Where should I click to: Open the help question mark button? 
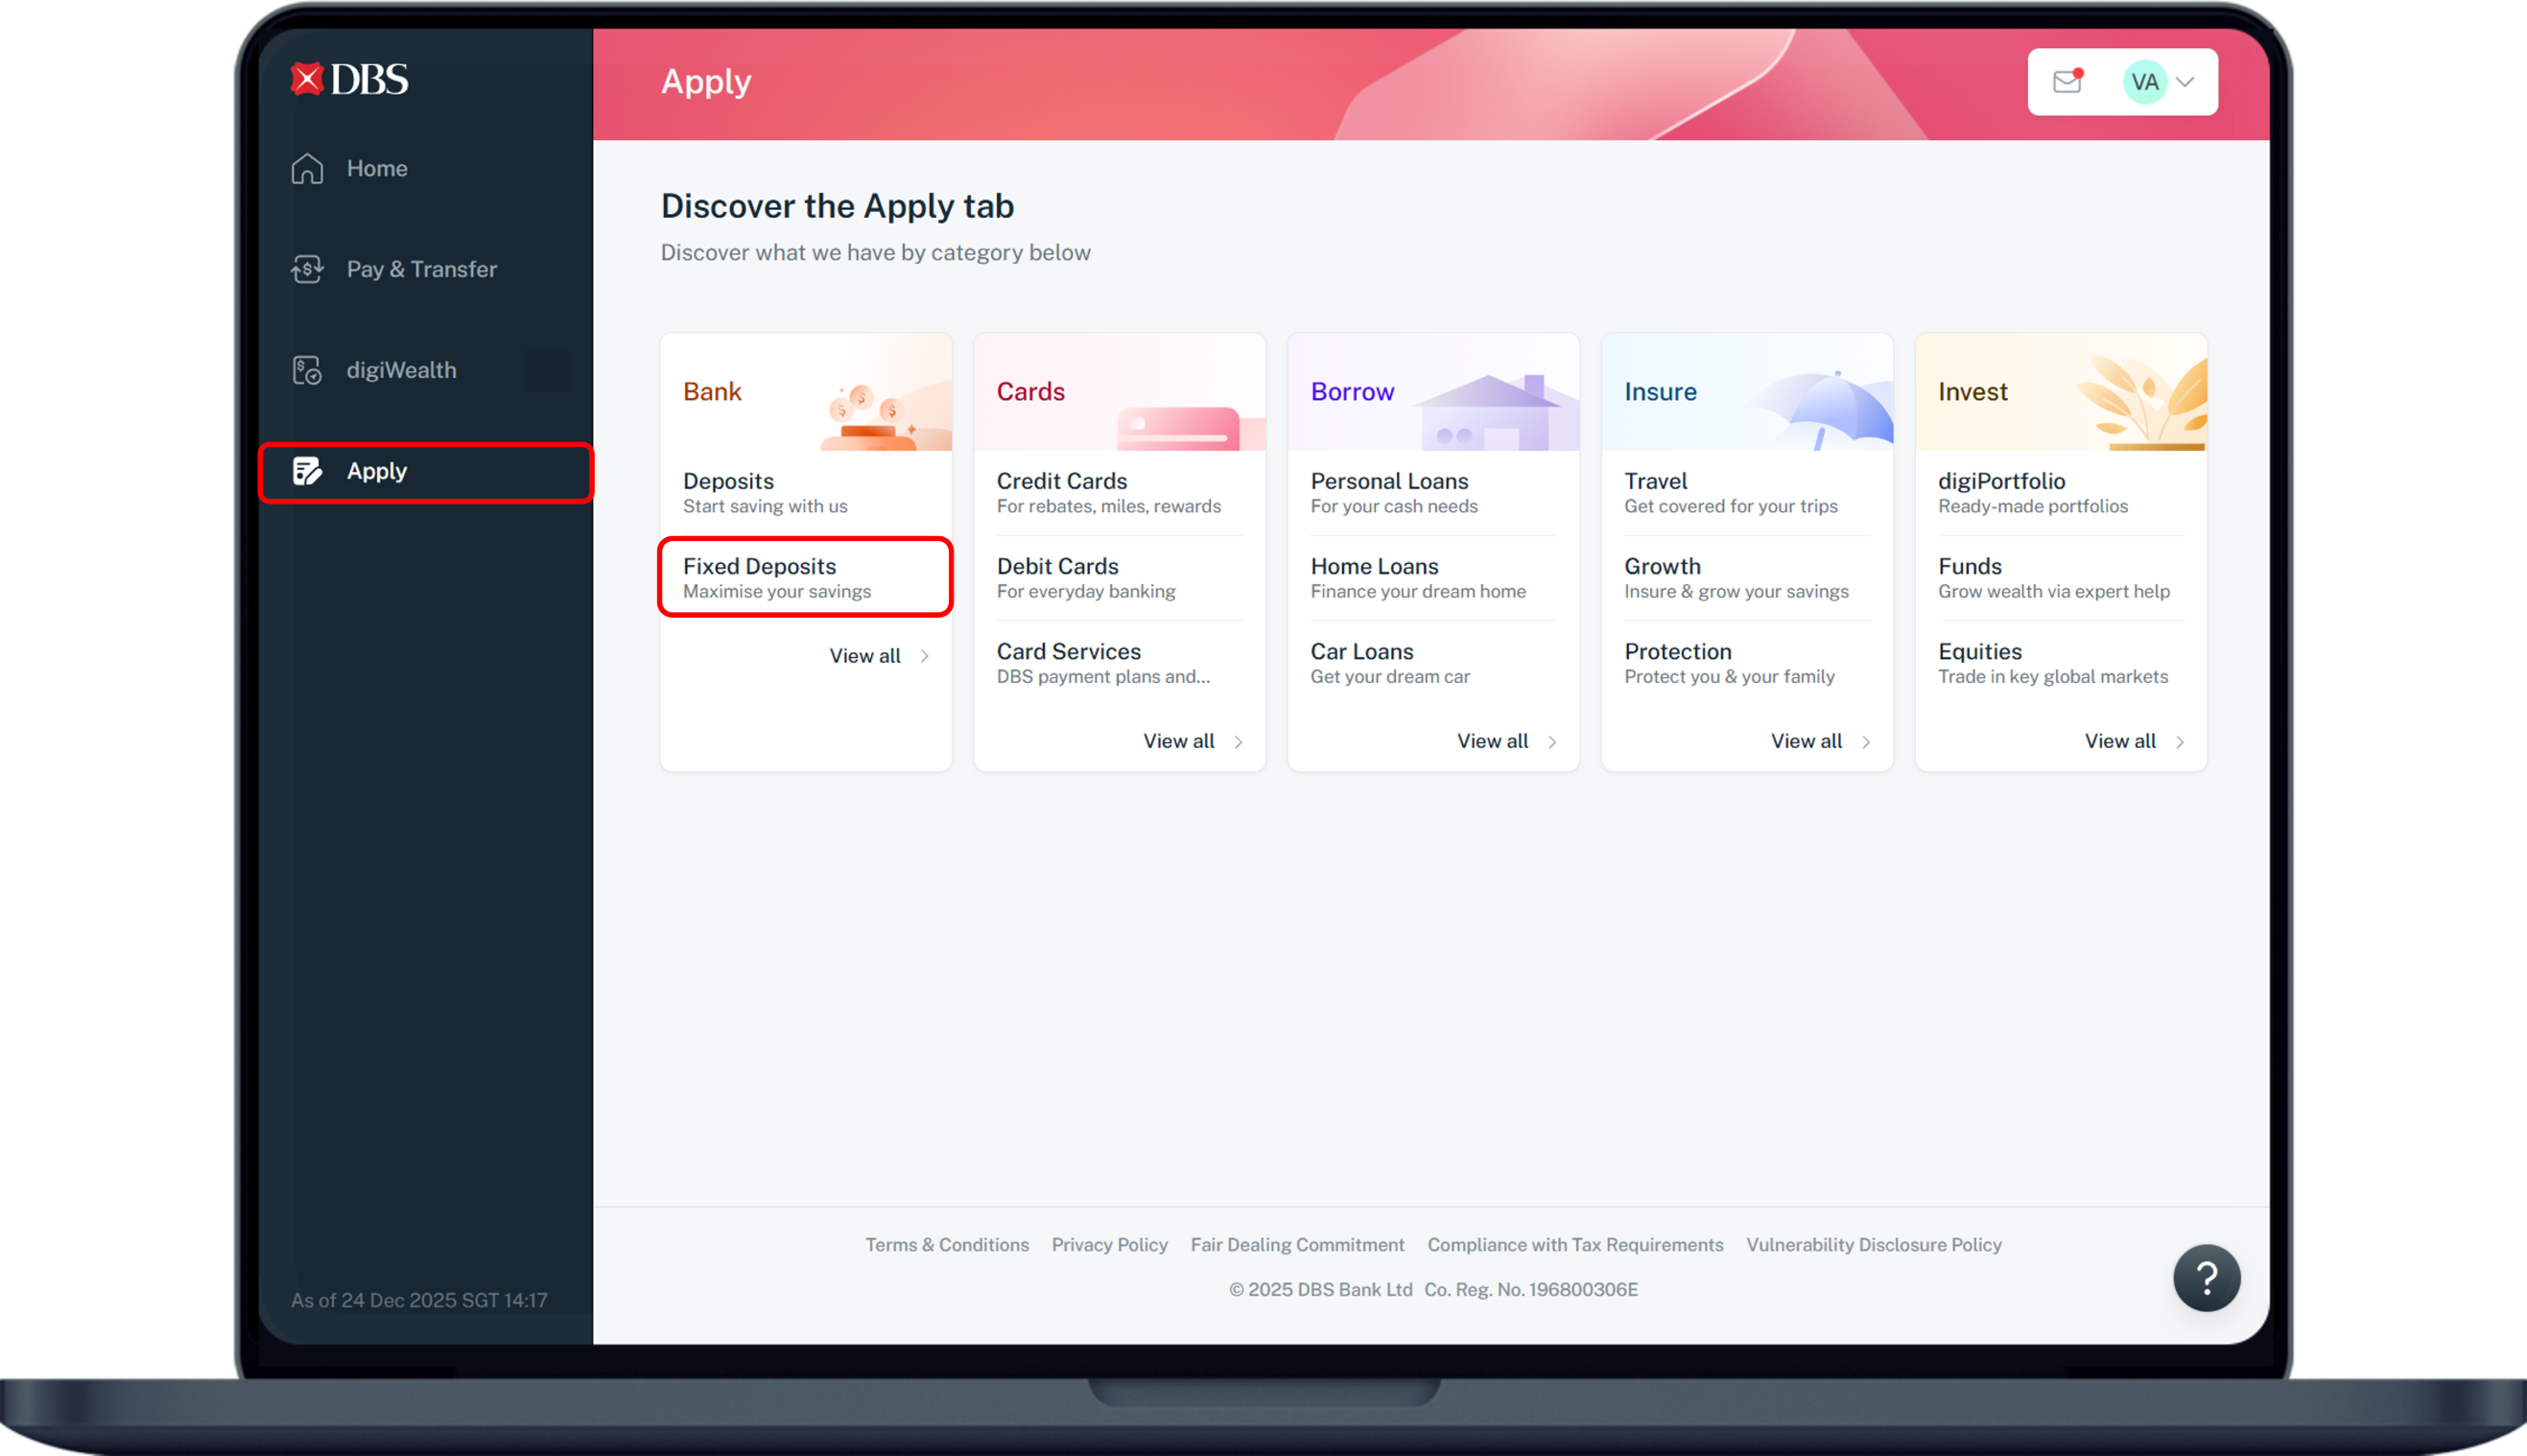click(x=2206, y=1277)
